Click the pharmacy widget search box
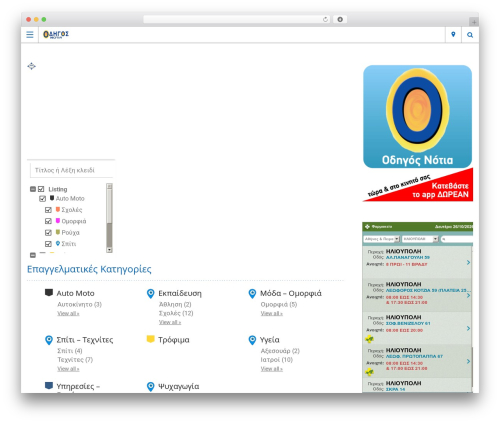 click(457, 239)
